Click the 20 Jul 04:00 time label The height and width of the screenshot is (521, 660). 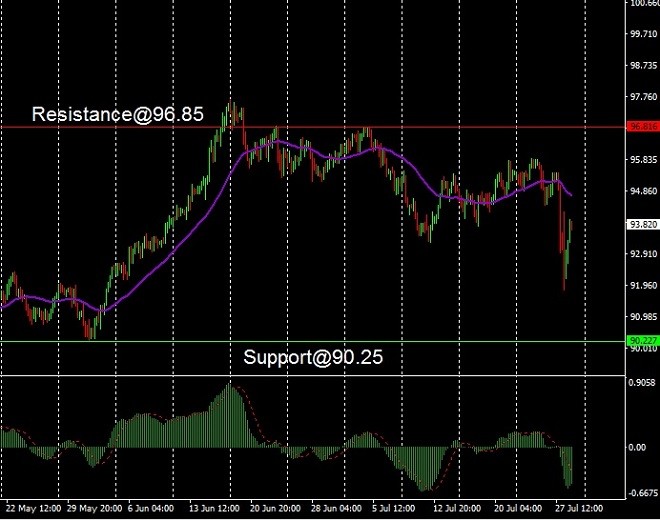pos(518,508)
